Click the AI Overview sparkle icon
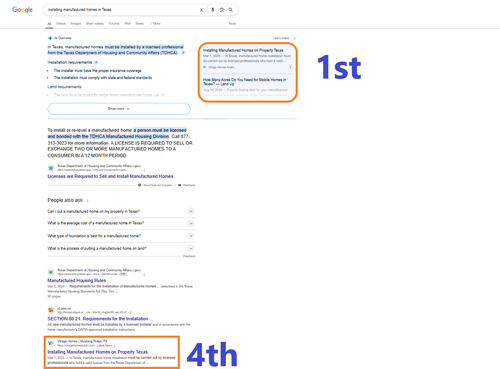The image size is (500, 369). coord(50,38)
